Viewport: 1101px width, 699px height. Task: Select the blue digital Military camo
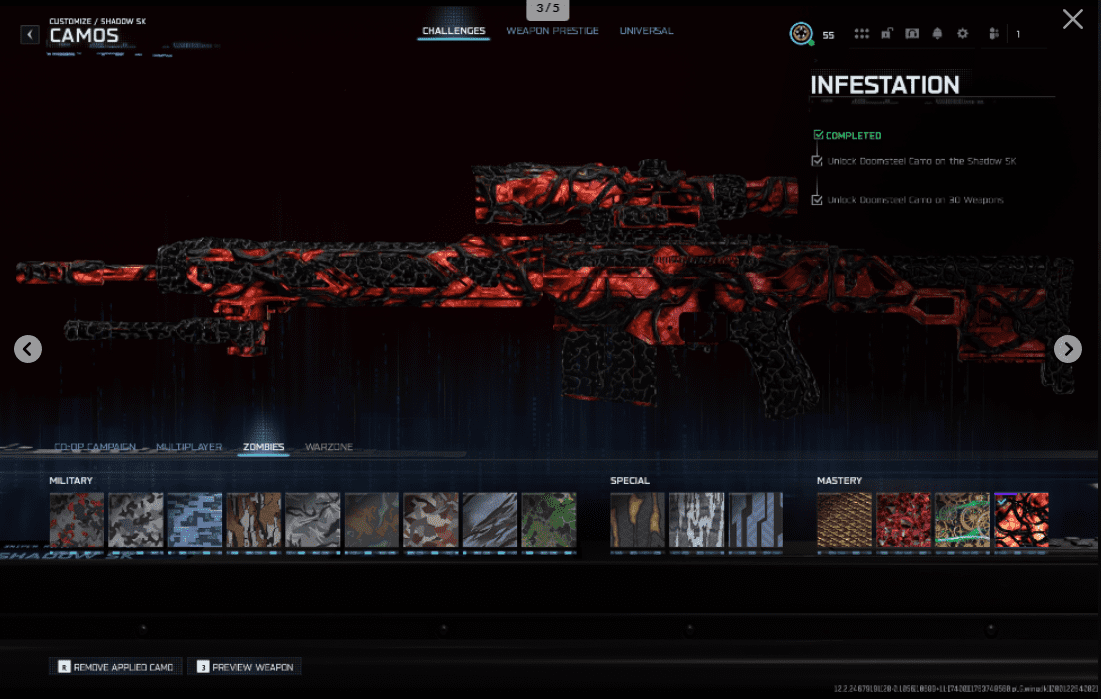[195, 521]
